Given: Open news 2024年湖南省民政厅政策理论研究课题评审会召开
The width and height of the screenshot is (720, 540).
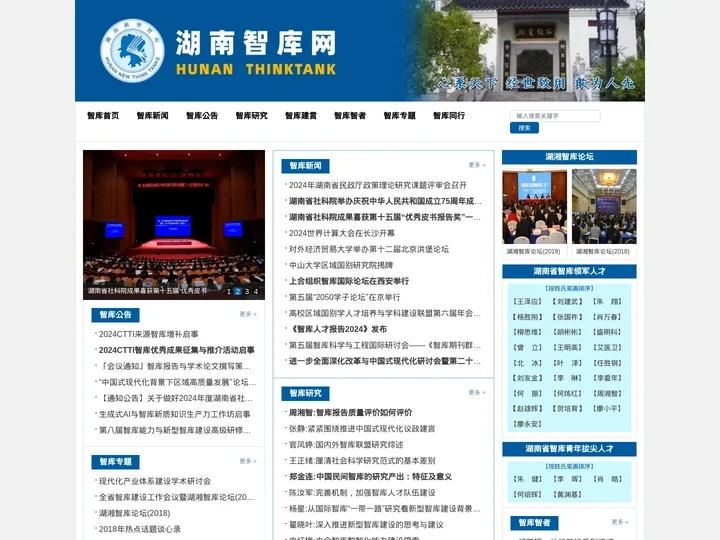Looking at the screenshot, I should [x=377, y=185].
